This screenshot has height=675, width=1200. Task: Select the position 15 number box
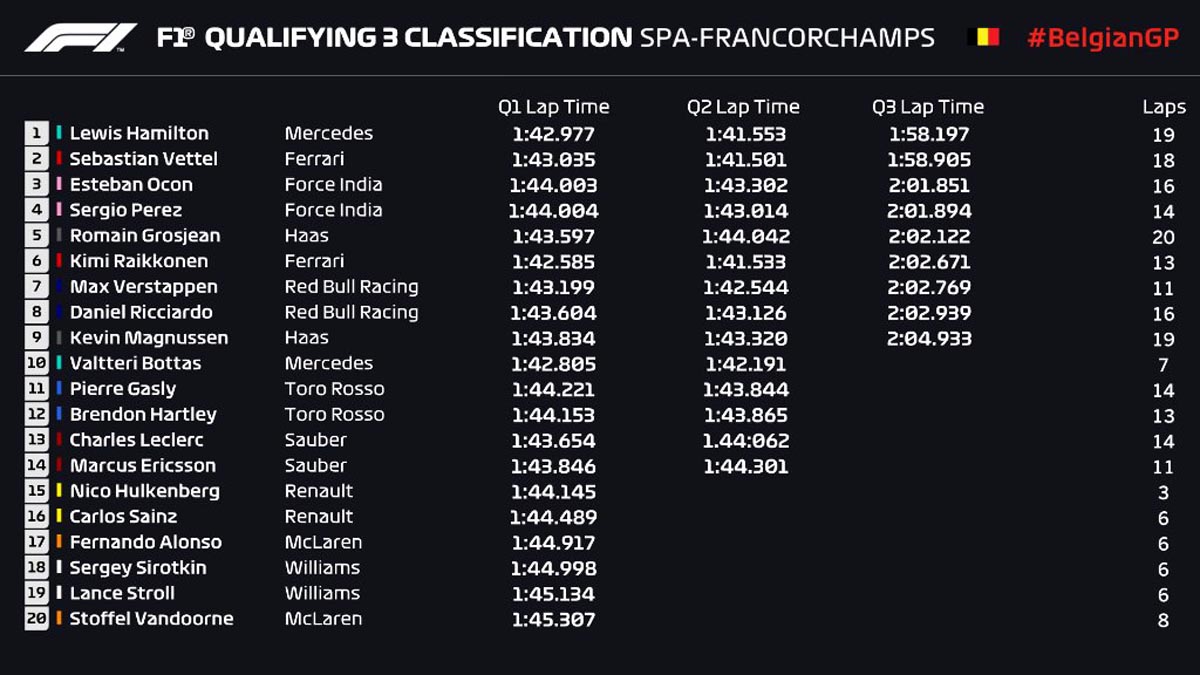pyautogui.click(x=37, y=491)
